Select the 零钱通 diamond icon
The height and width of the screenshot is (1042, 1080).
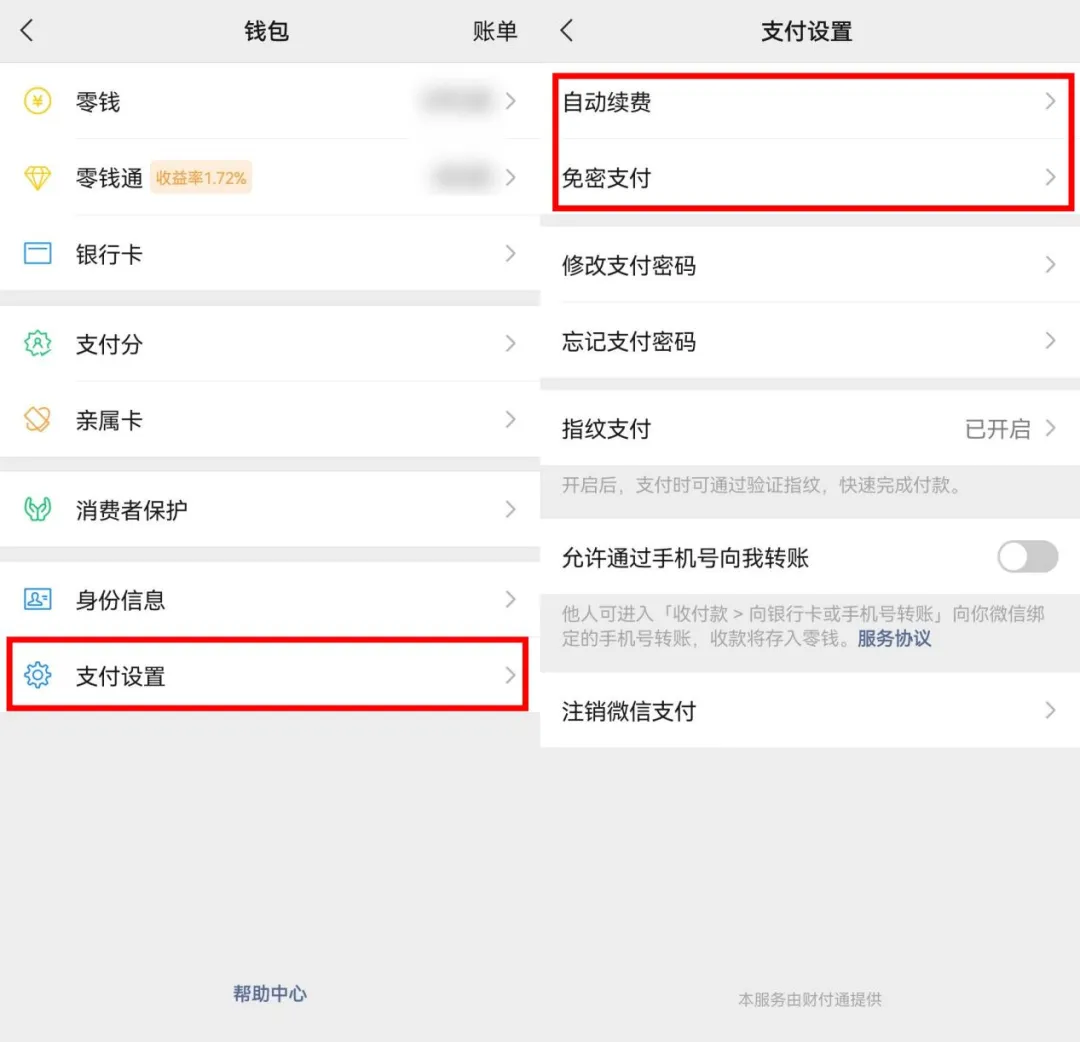(37, 177)
